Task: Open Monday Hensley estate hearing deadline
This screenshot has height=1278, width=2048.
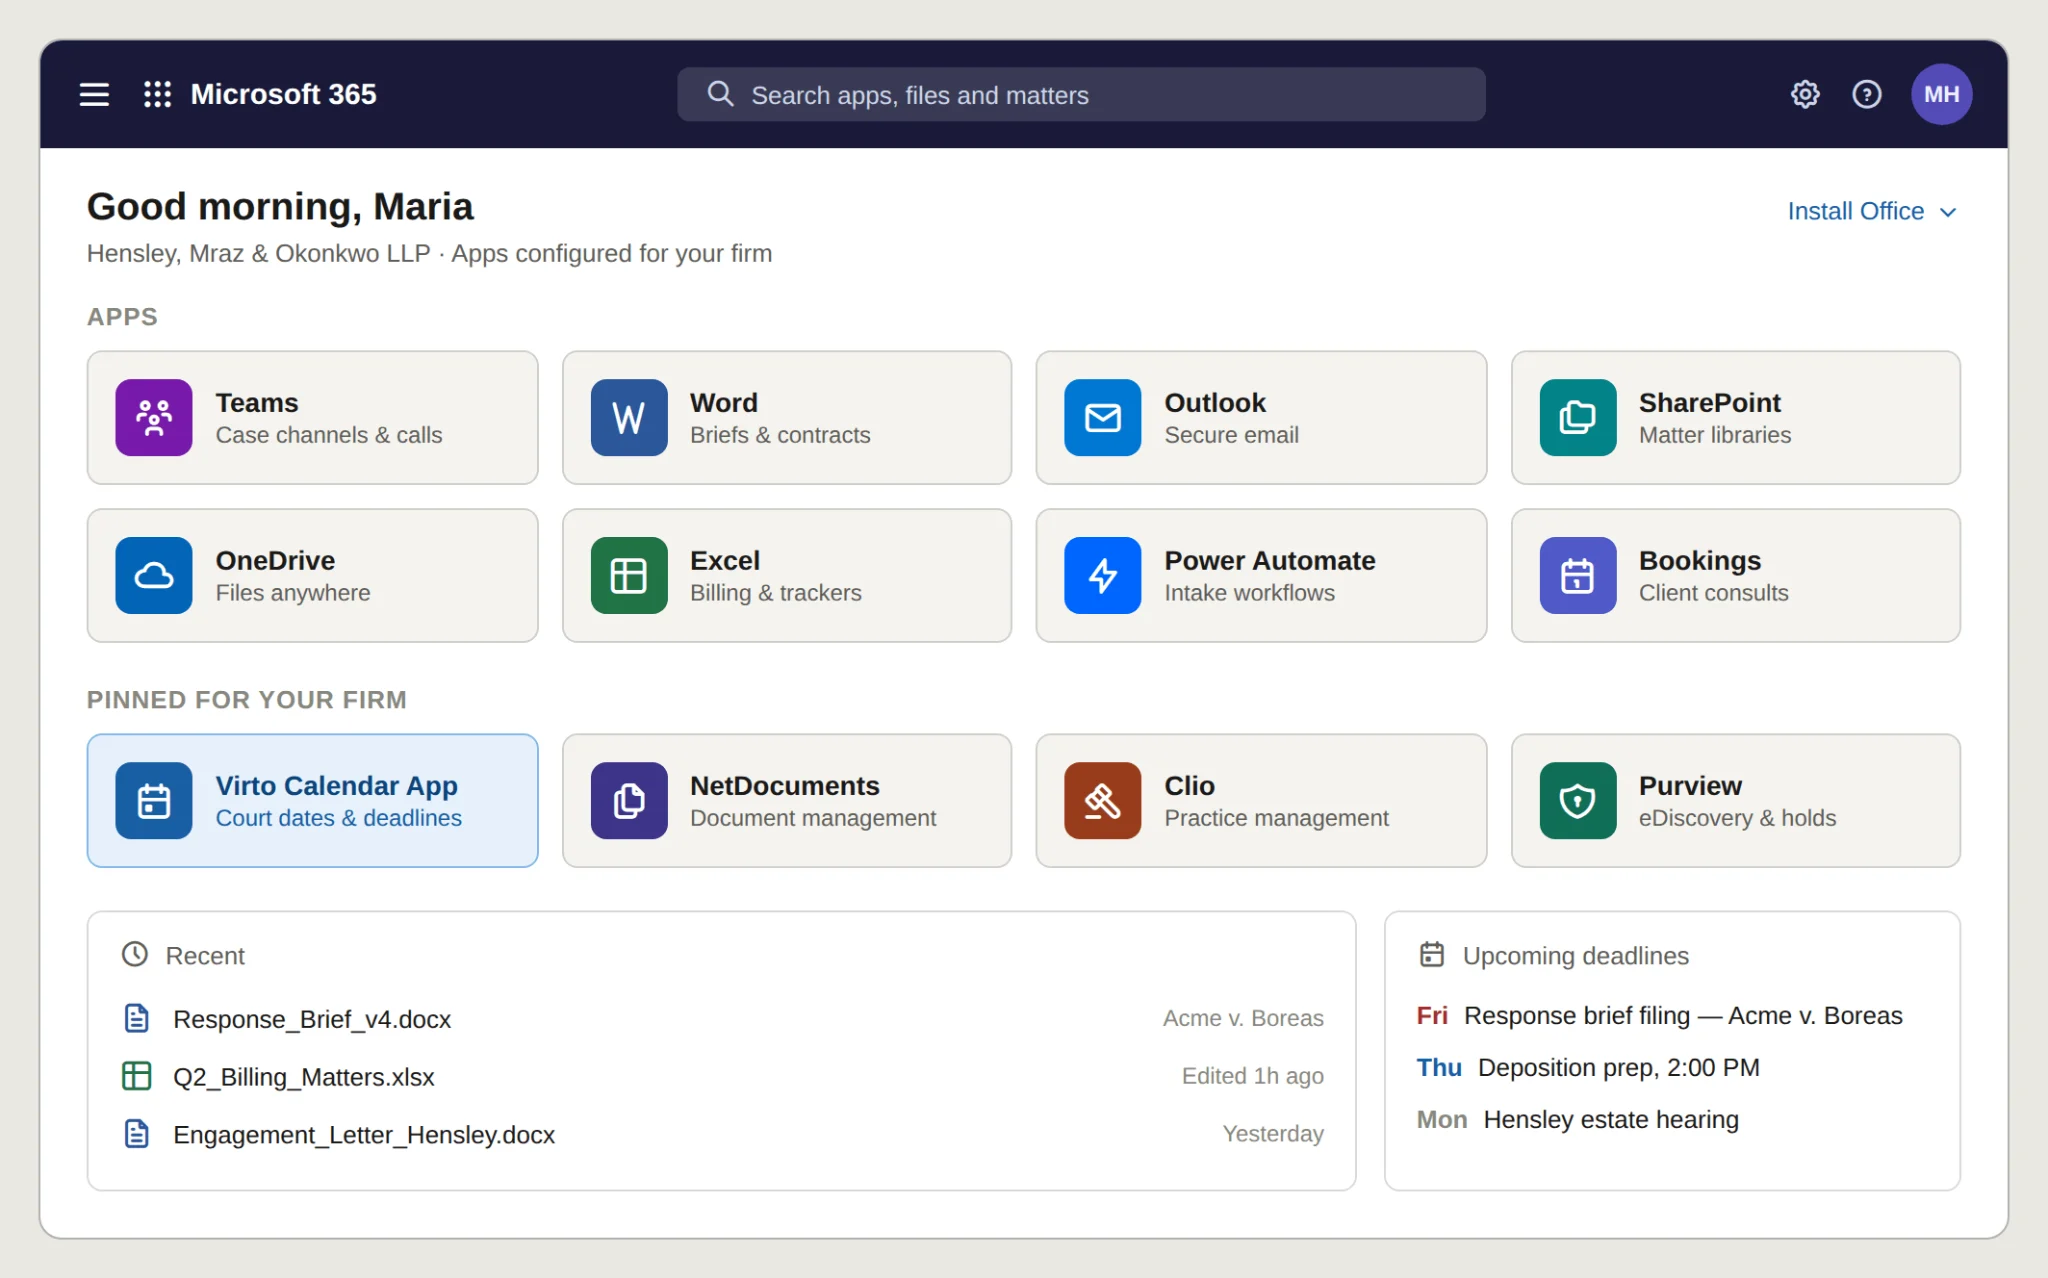Action: pos(1578,1120)
